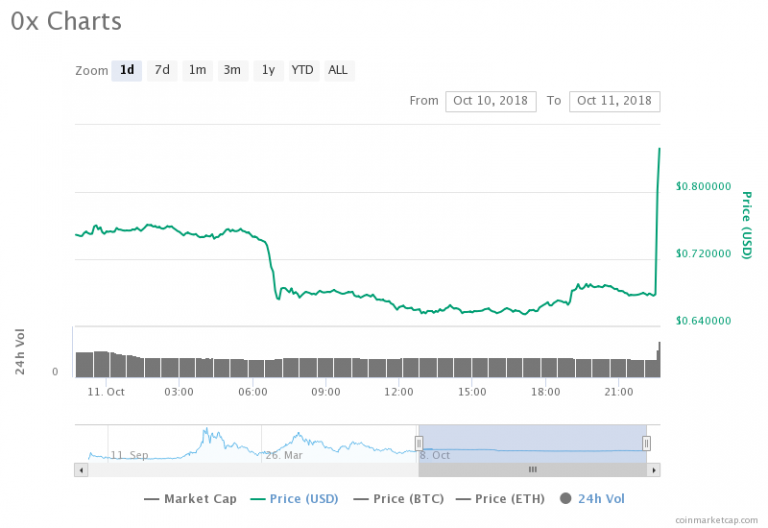Screen dimensions: 768x528
Task: Click the navigator scroll left arrow
Action: click(x=81, y=470)
